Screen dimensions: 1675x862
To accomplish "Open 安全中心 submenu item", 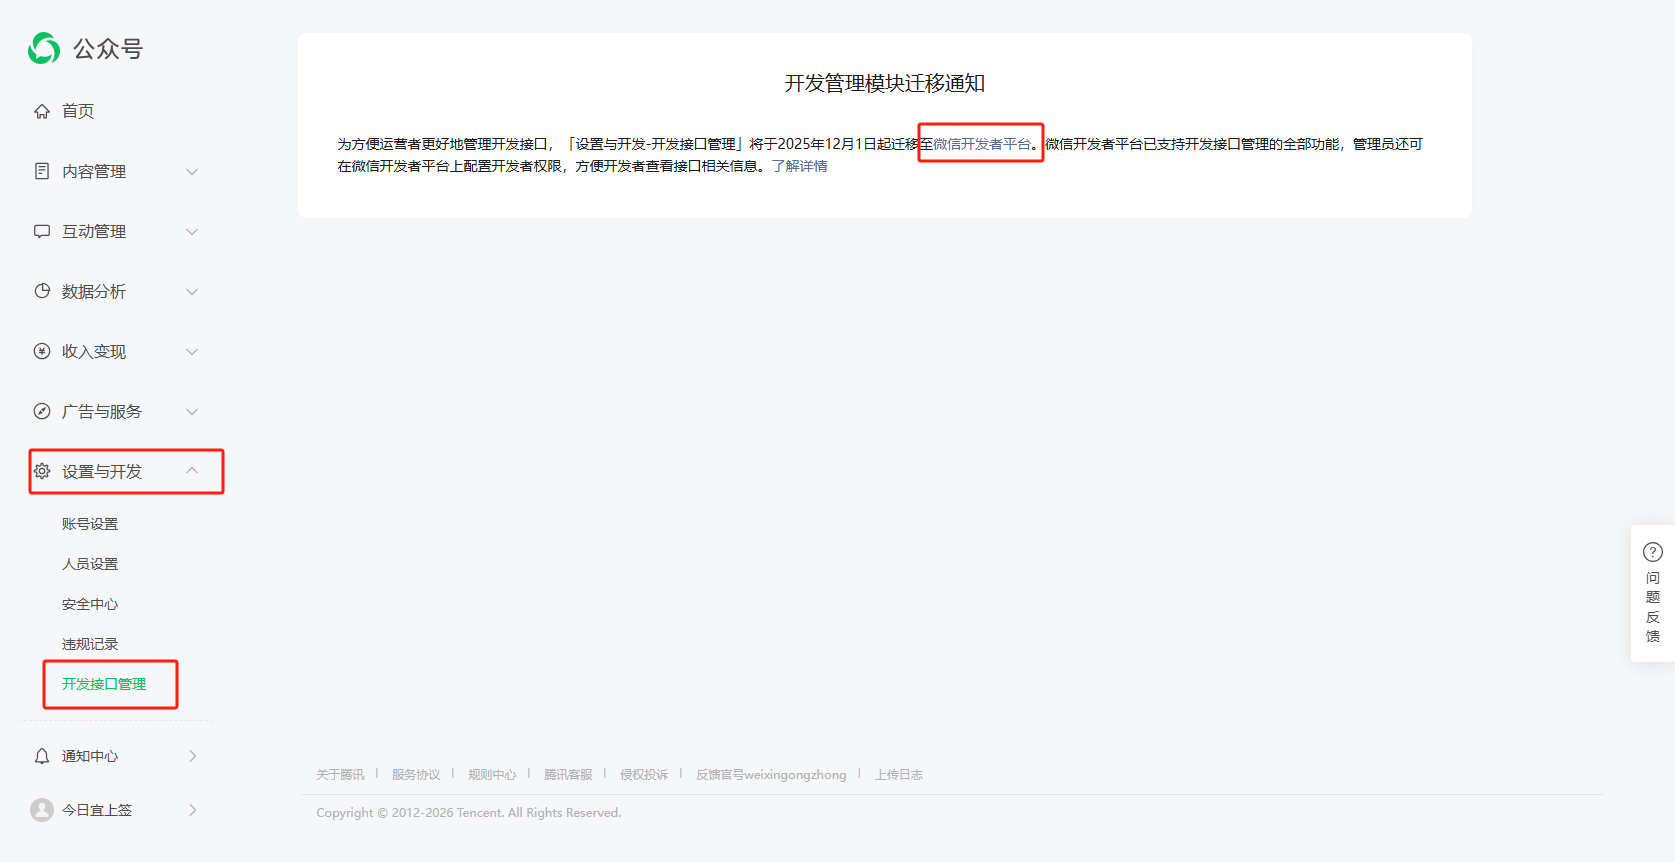I will [90, 604].
